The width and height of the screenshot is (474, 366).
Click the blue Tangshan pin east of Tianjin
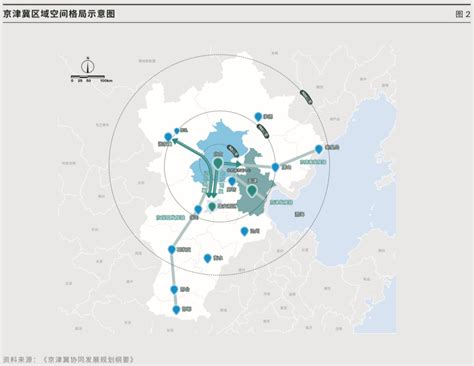coord(275,167)
